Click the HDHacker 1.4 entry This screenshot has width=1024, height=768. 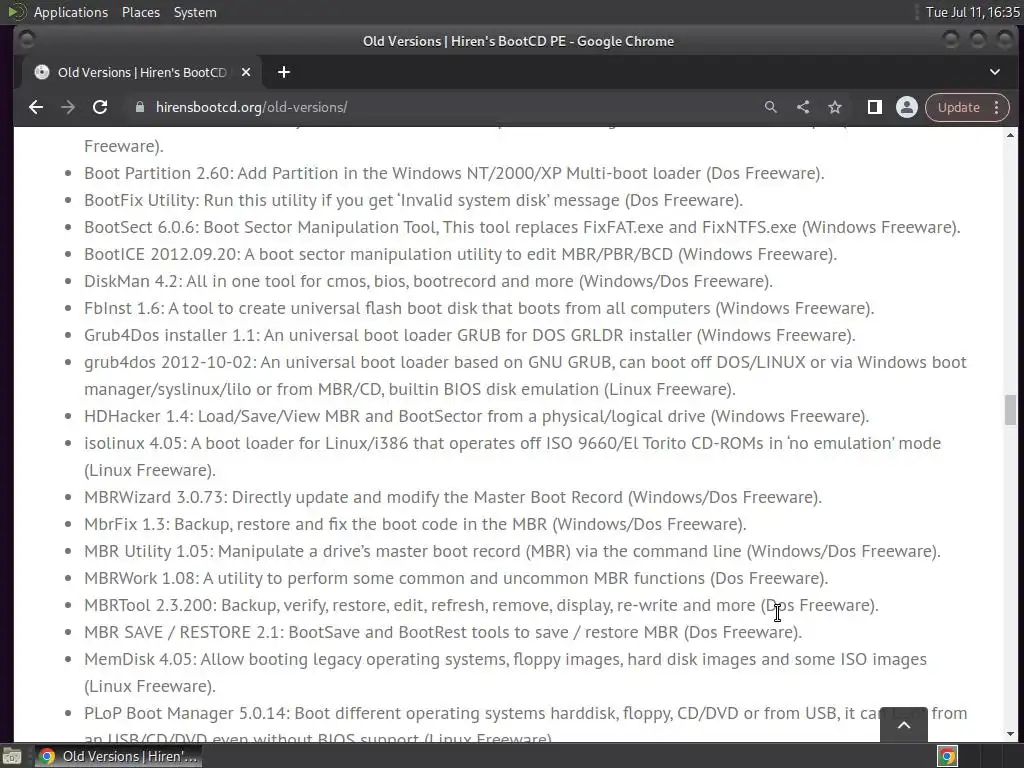tap(476, 416)
